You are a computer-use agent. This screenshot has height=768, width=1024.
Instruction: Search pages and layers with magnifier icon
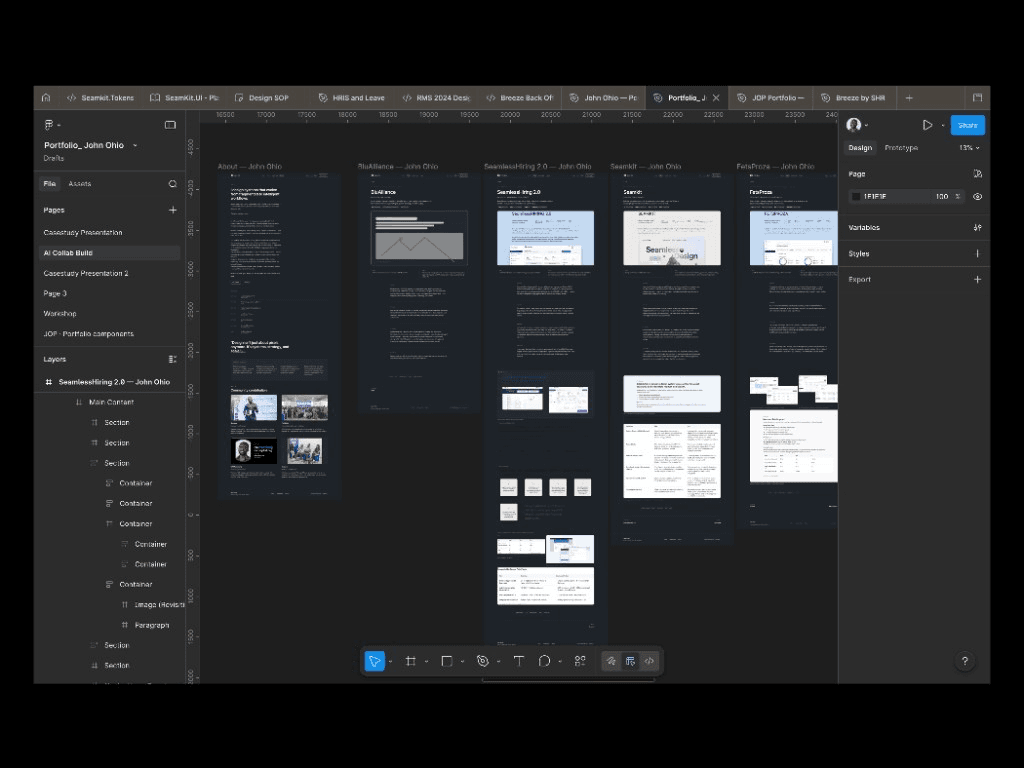pyautogui.click(x=172, y=184)
